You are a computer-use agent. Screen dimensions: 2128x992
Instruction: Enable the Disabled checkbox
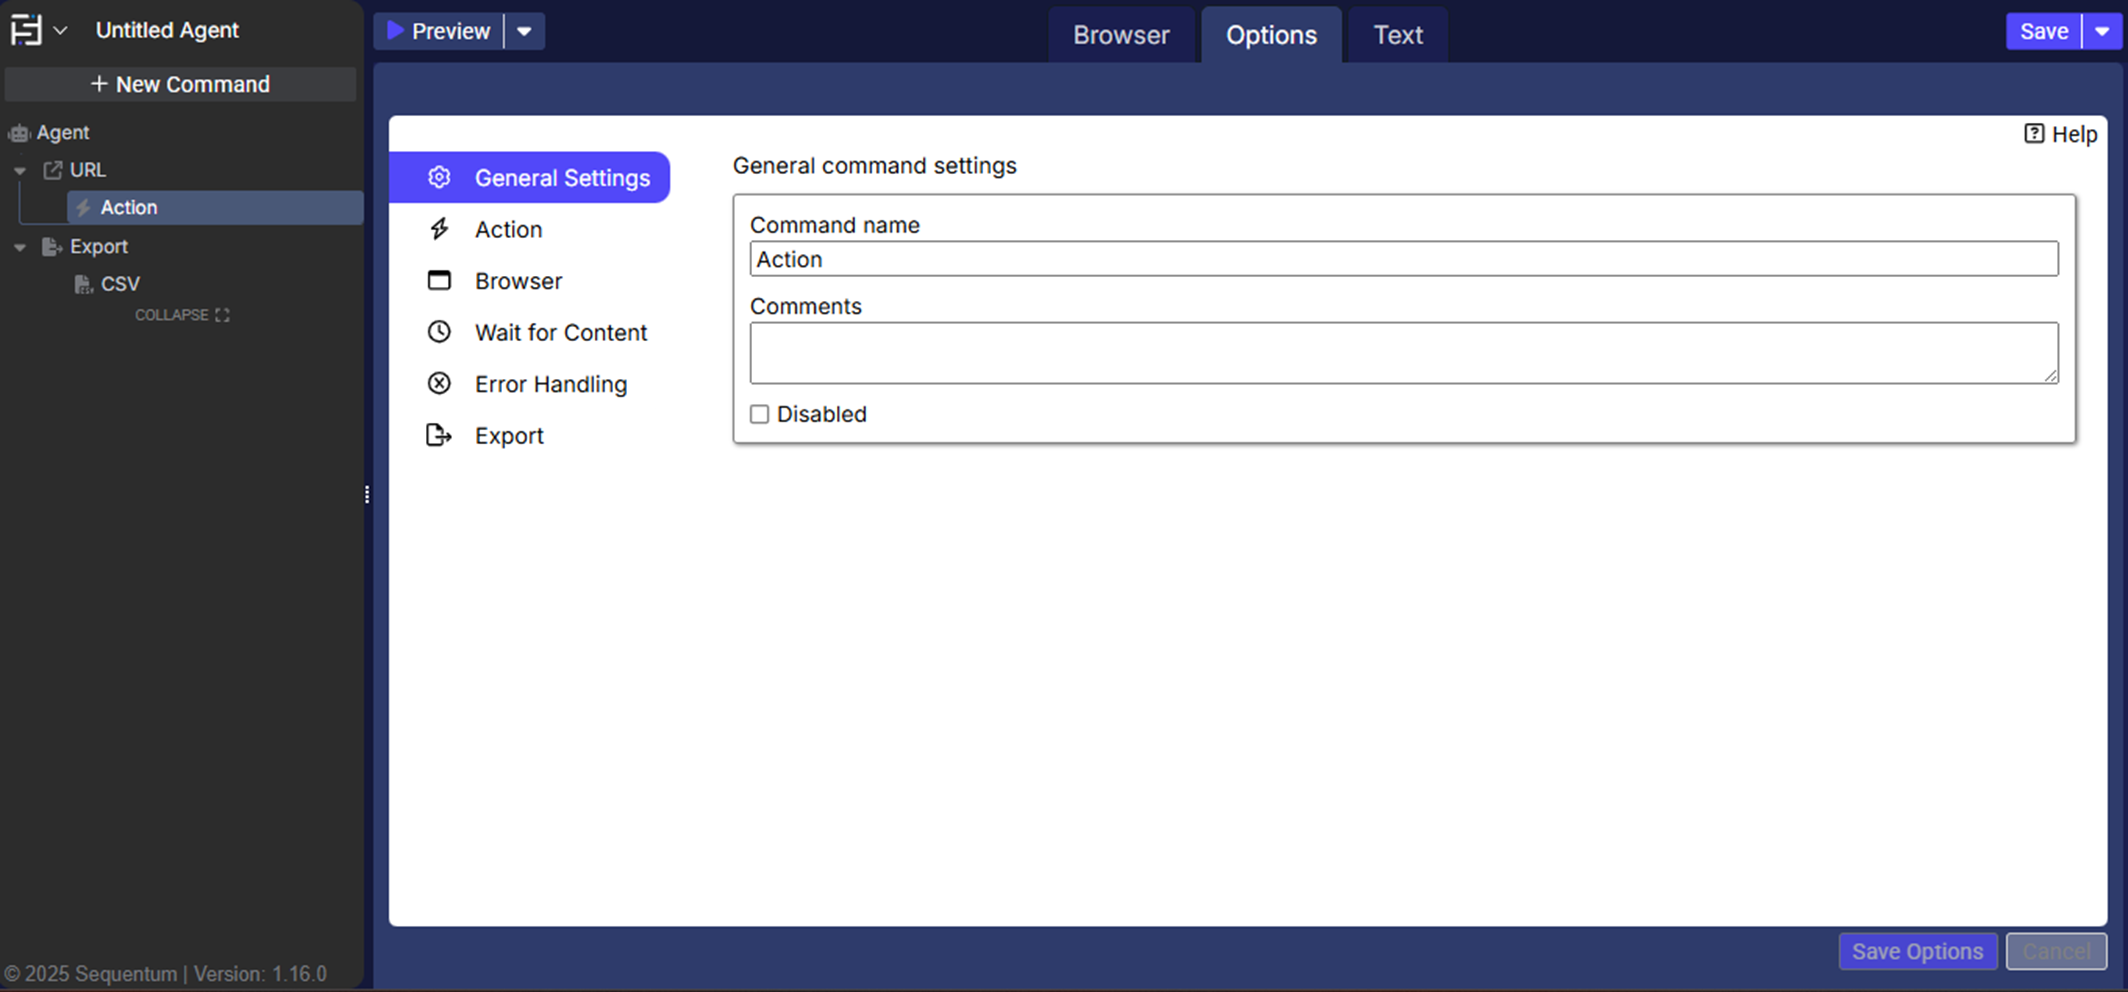(x=760, y=414)
